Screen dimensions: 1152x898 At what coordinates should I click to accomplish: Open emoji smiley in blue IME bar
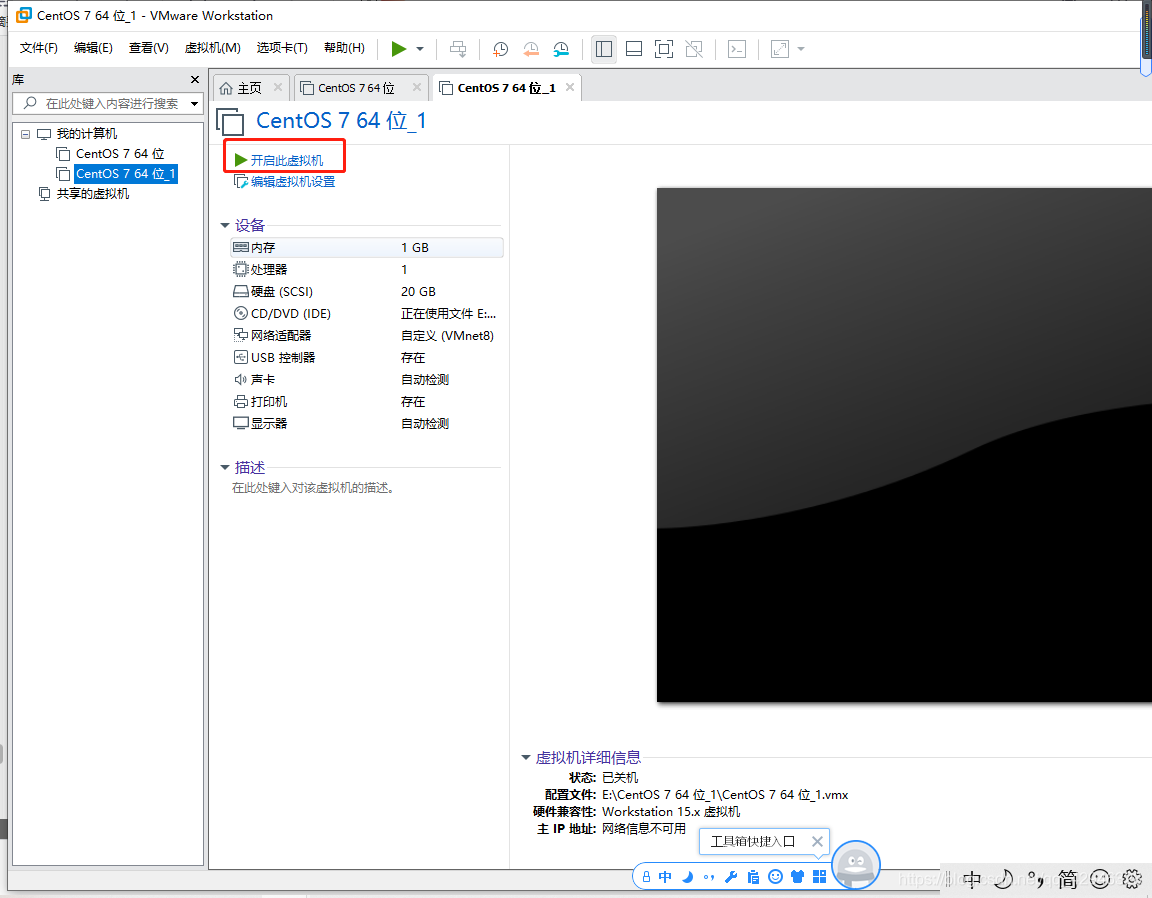click(775, 877)
